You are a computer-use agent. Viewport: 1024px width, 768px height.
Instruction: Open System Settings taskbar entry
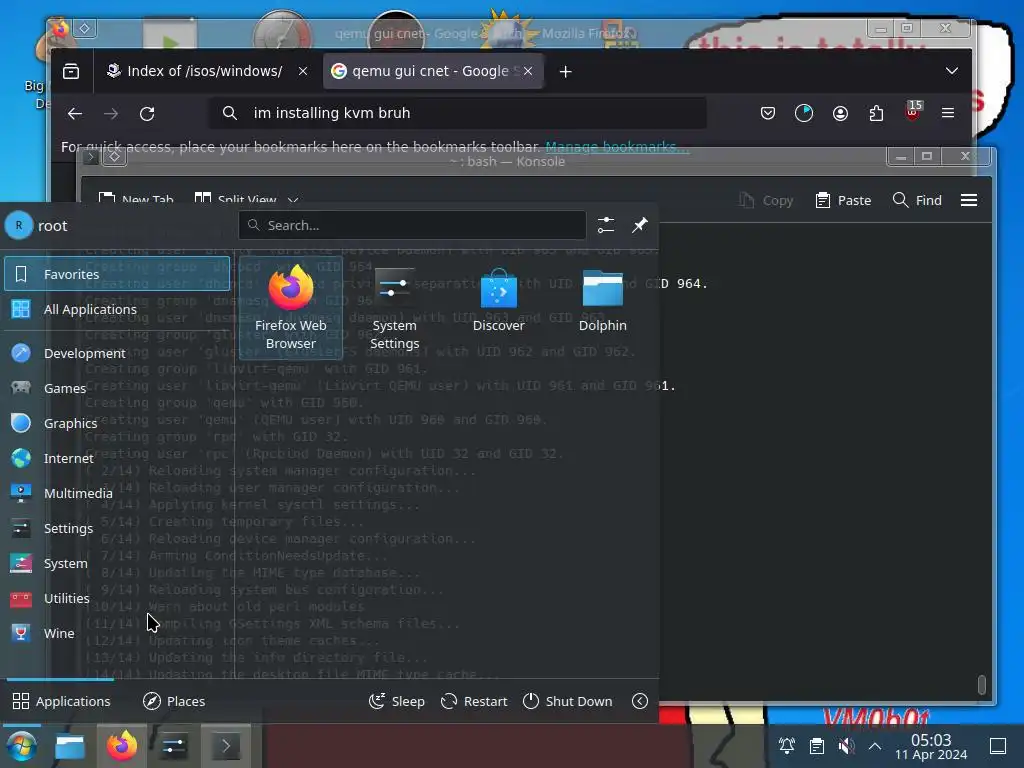173,746
